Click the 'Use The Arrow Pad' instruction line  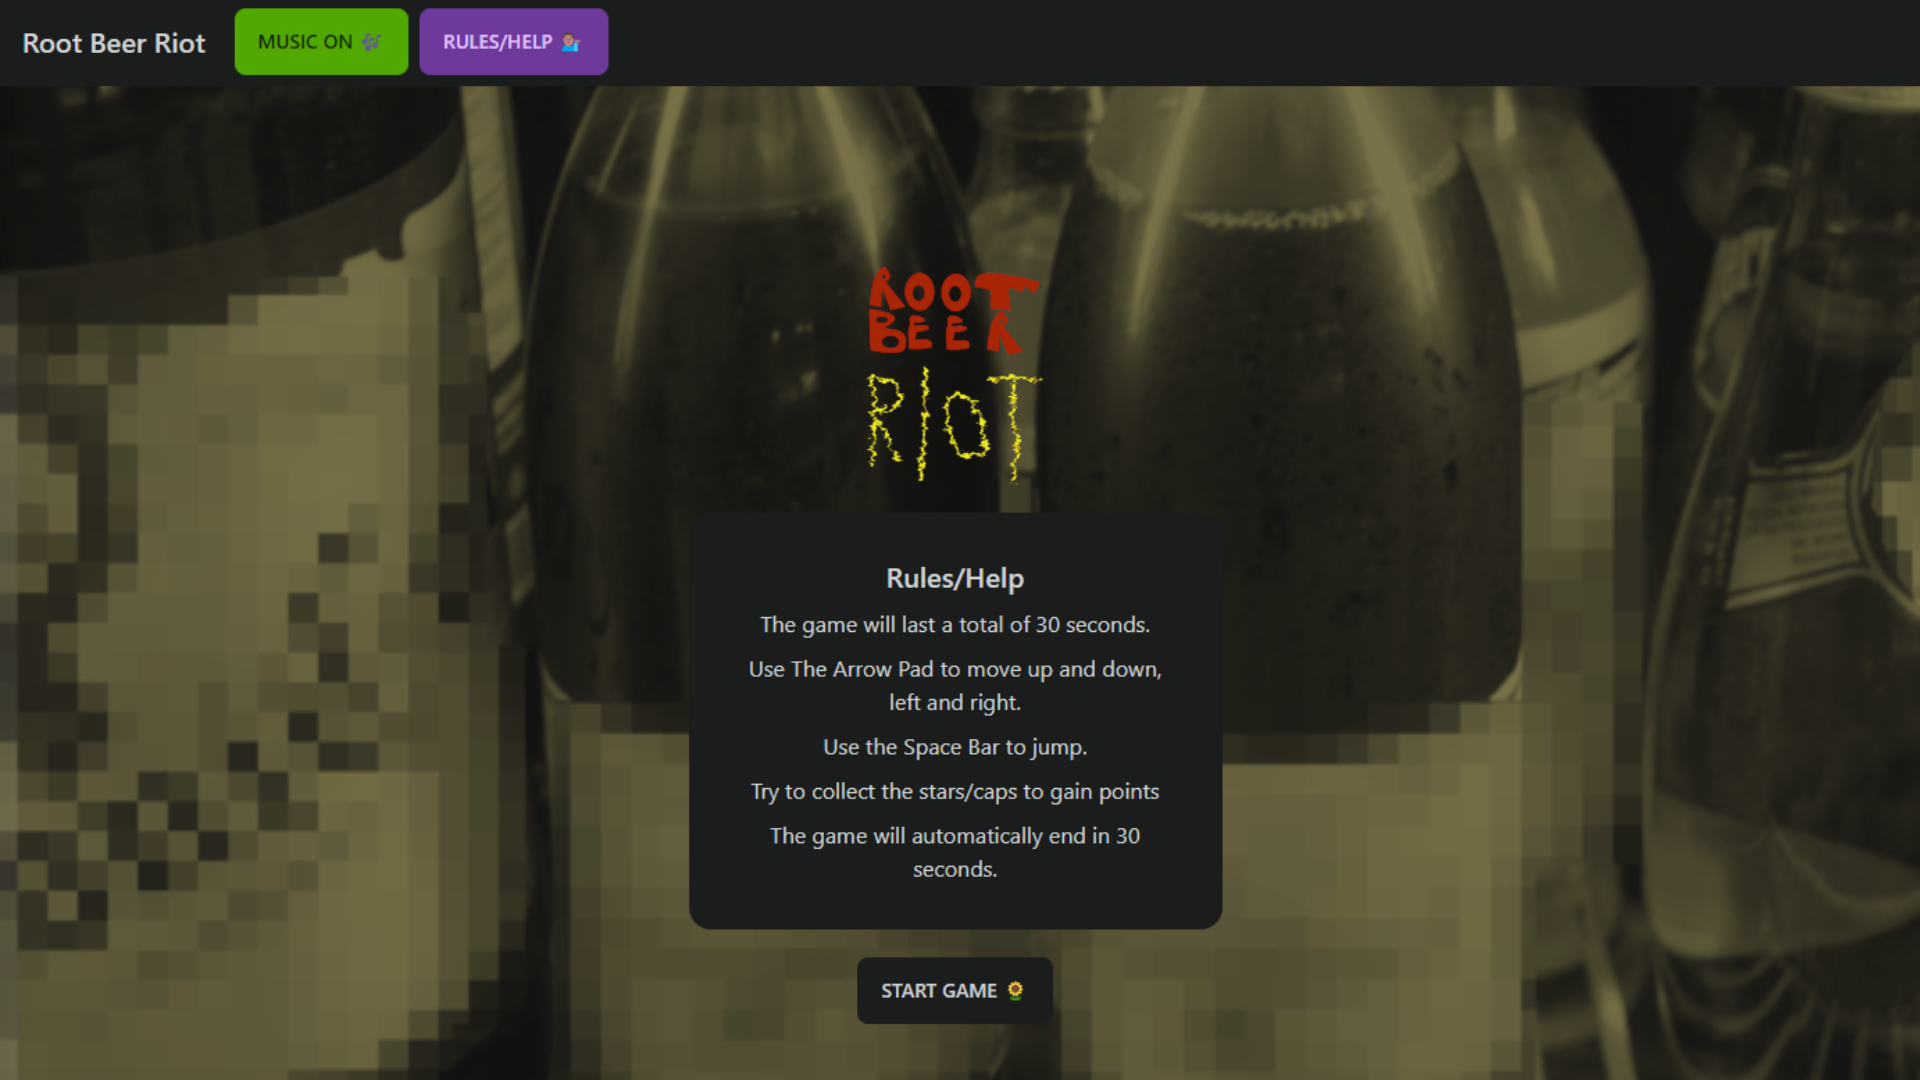tap(955, 669)
